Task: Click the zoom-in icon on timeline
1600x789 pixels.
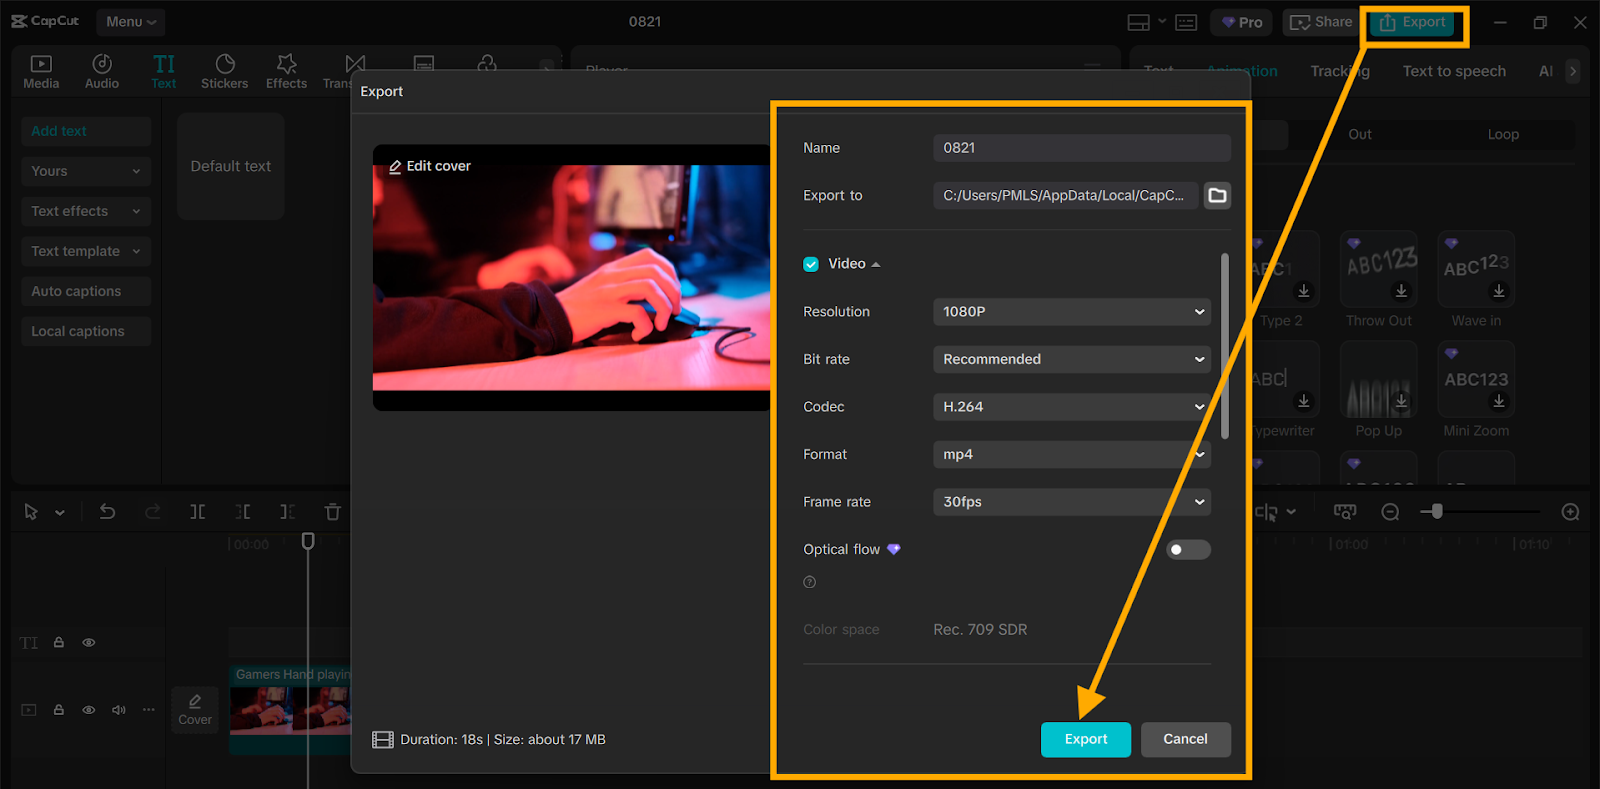Action: tap(1570, 512)
